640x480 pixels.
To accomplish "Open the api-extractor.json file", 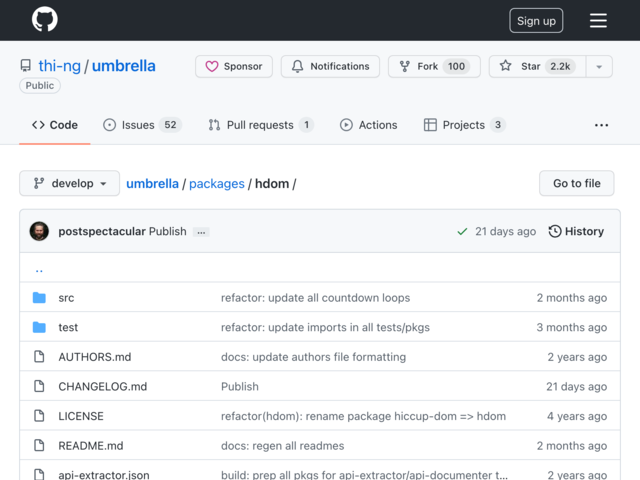I will tap(104, 475).
